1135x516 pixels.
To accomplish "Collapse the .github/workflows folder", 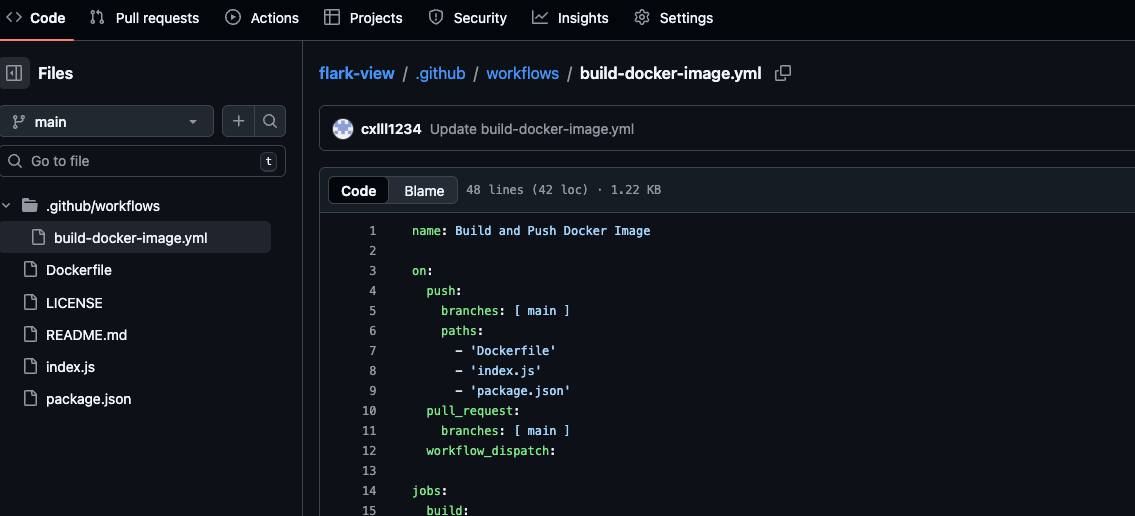I will pyautogui.click(x=8, y=206).
